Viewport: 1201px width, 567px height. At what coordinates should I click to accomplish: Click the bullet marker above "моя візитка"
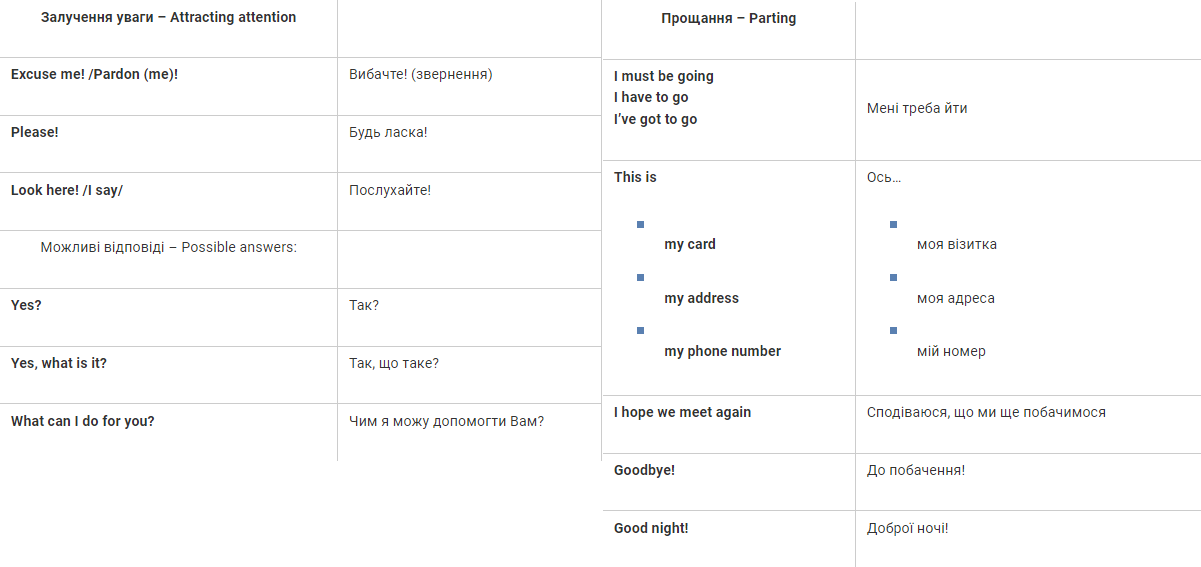tap(893, 225)
